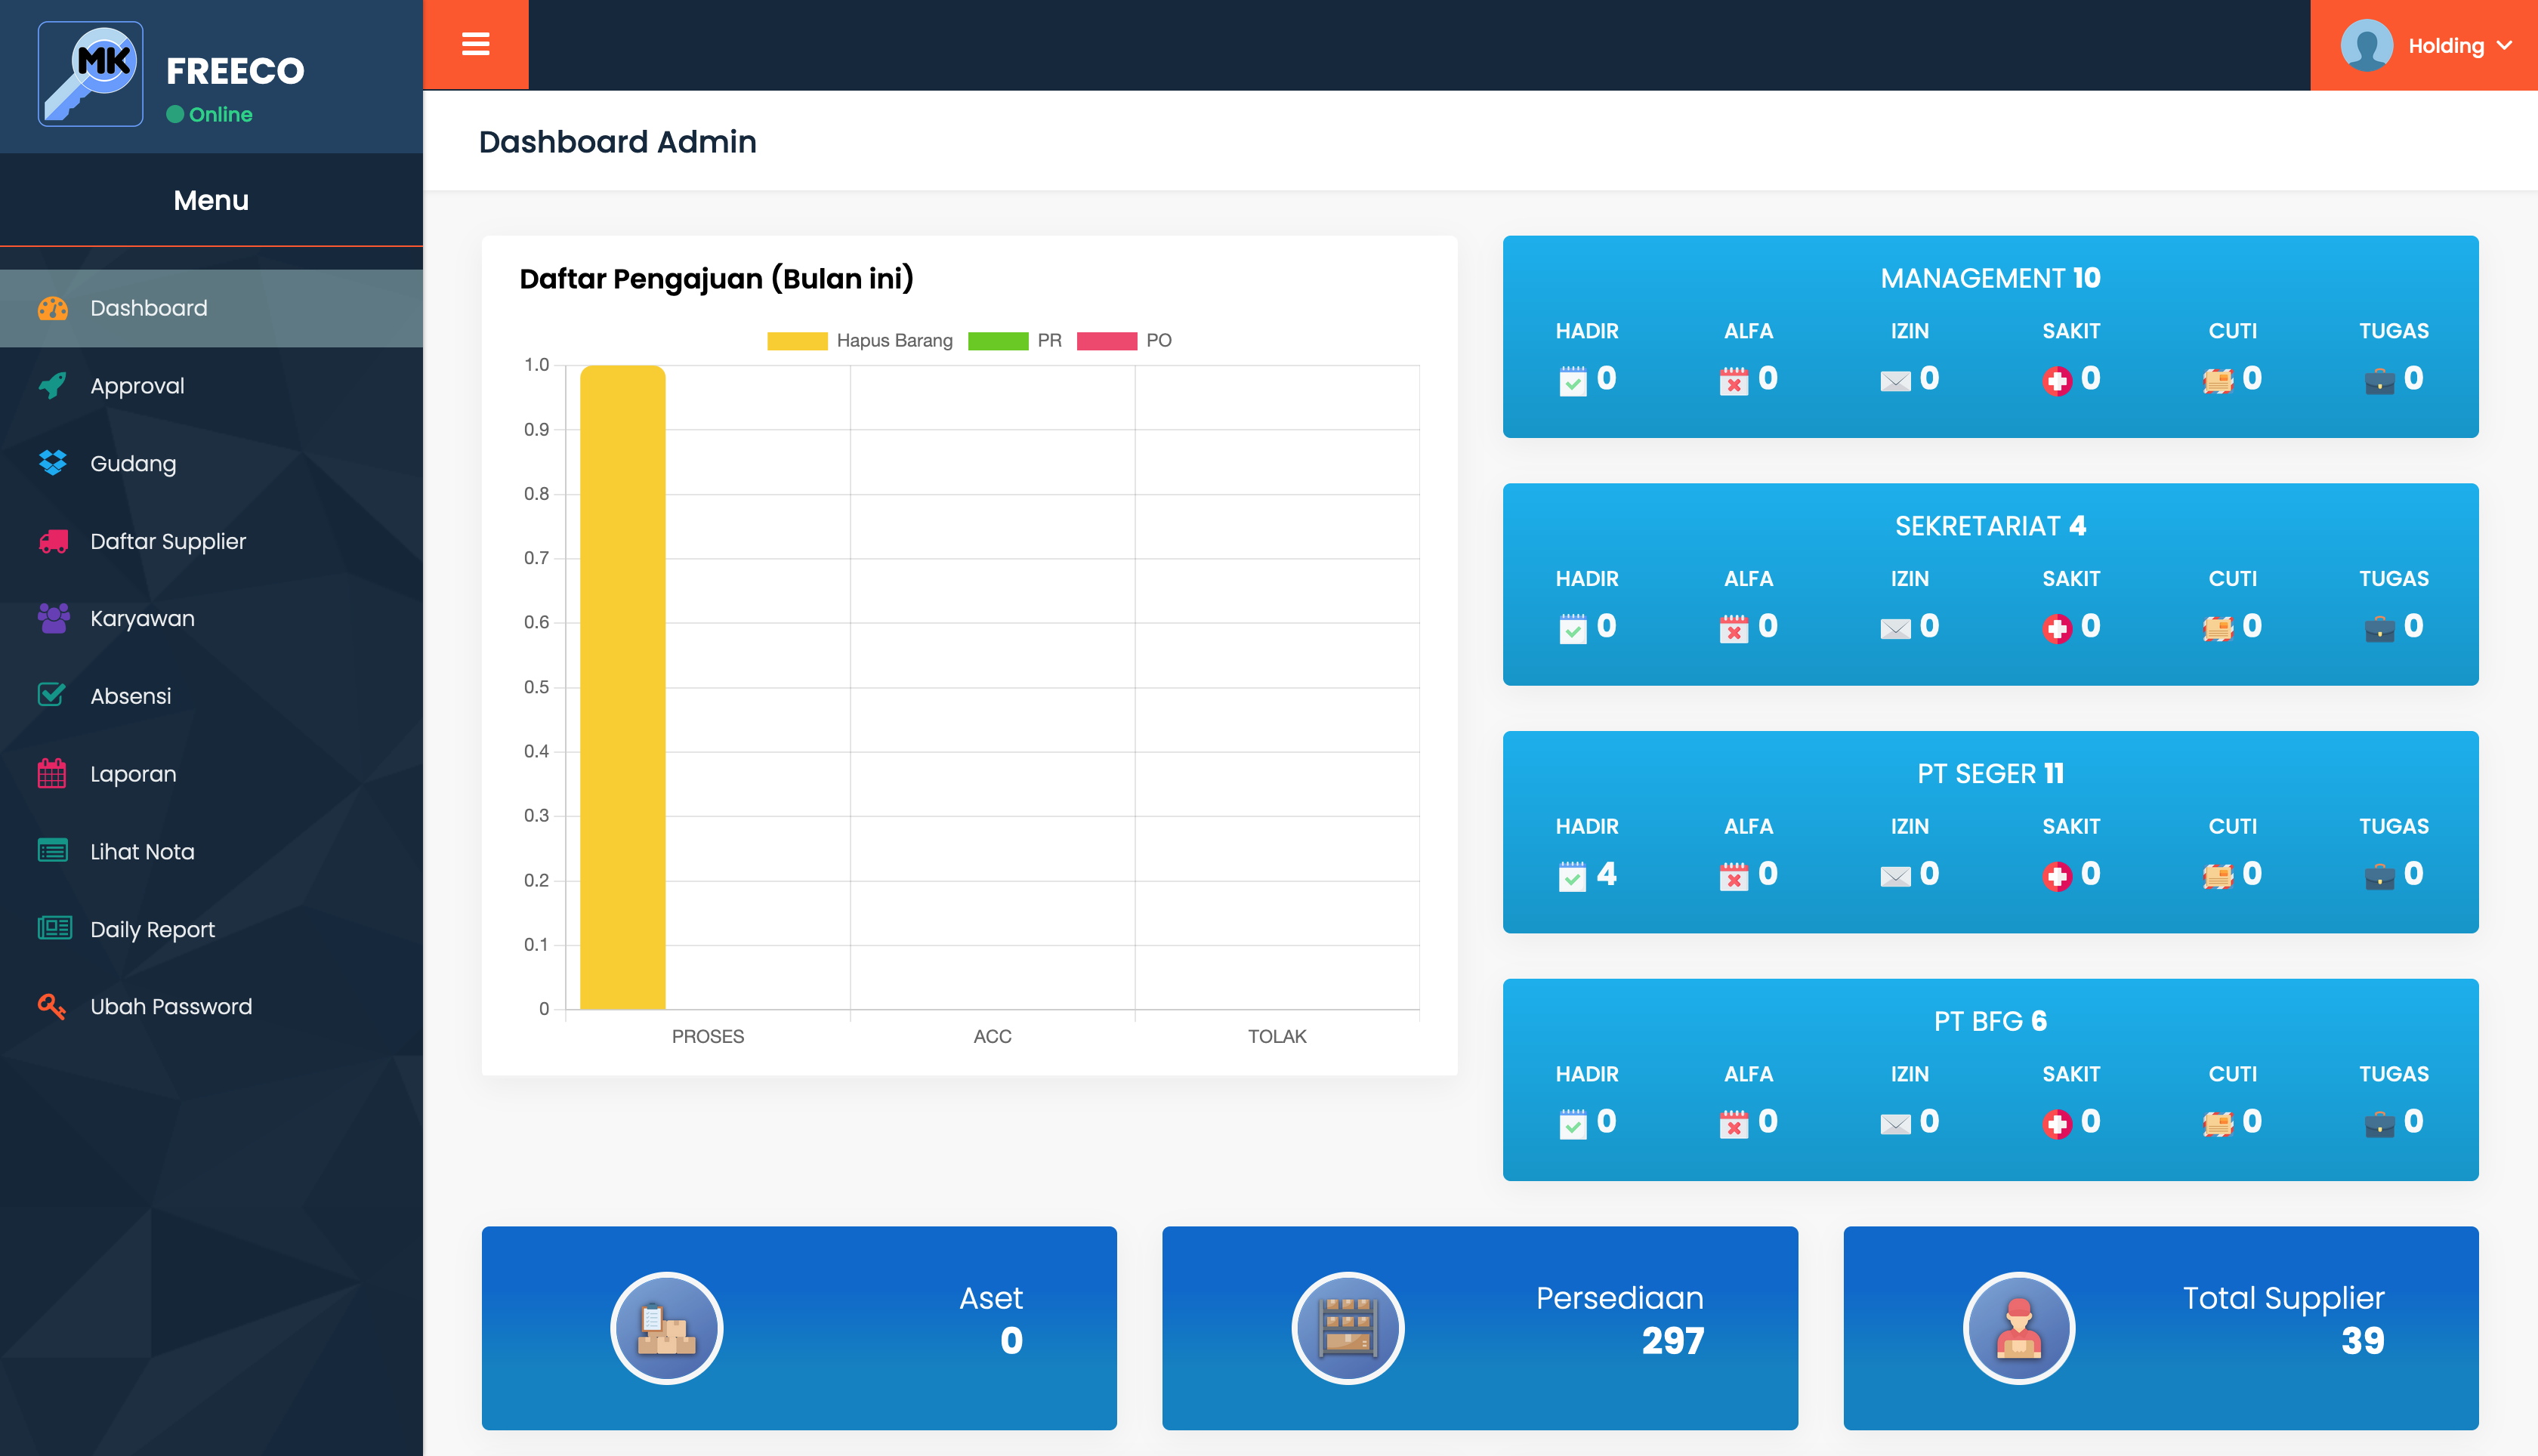
Task: Toggle the PR green legend swatch
Action: 998,341
